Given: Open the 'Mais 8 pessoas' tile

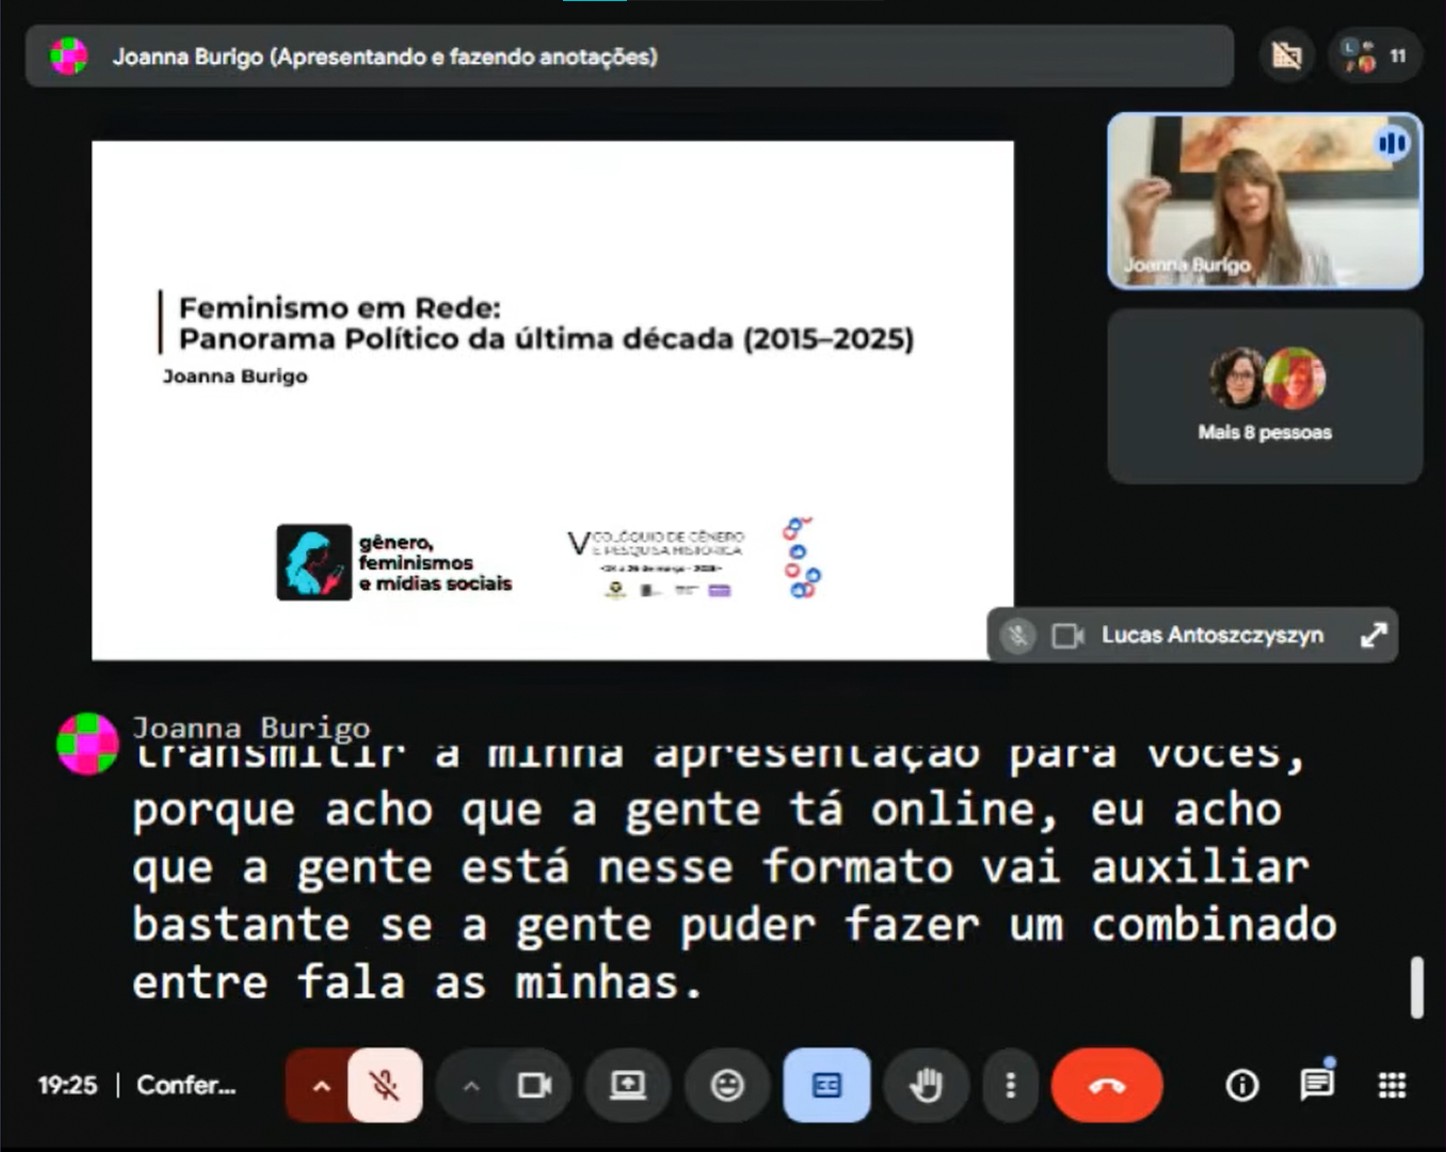Looking at the screenshot, I should (x=1264, y=396).
